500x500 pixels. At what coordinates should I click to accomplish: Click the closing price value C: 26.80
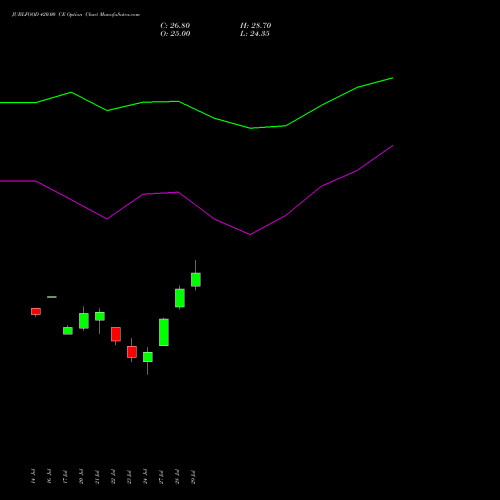[175, 26]
